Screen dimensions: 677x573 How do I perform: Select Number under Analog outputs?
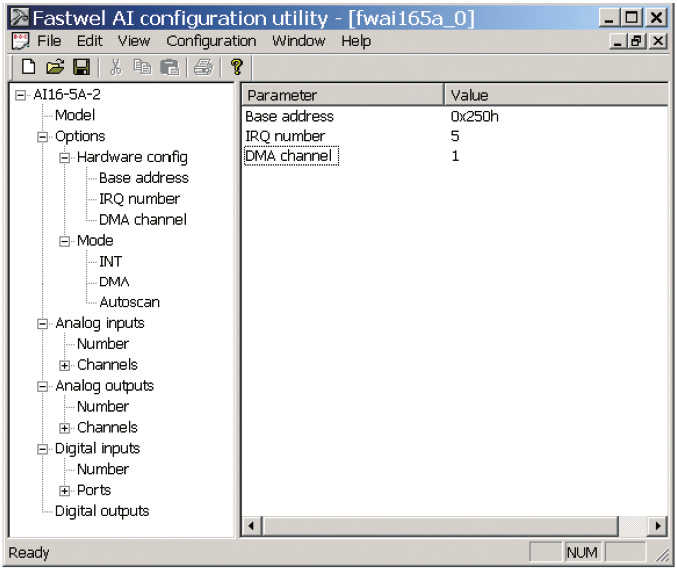(103, 407)
